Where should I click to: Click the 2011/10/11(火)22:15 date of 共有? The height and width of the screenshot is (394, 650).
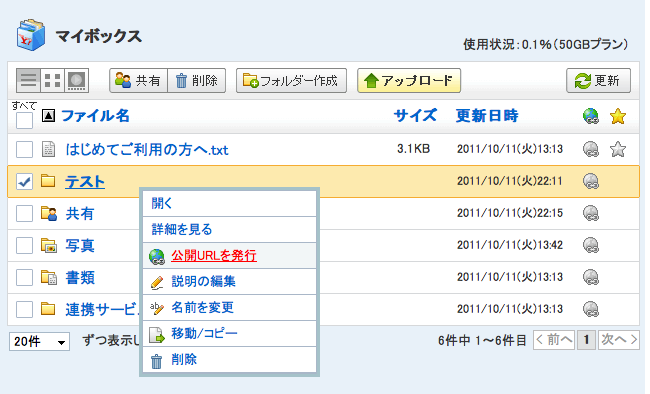pos(510,213)
